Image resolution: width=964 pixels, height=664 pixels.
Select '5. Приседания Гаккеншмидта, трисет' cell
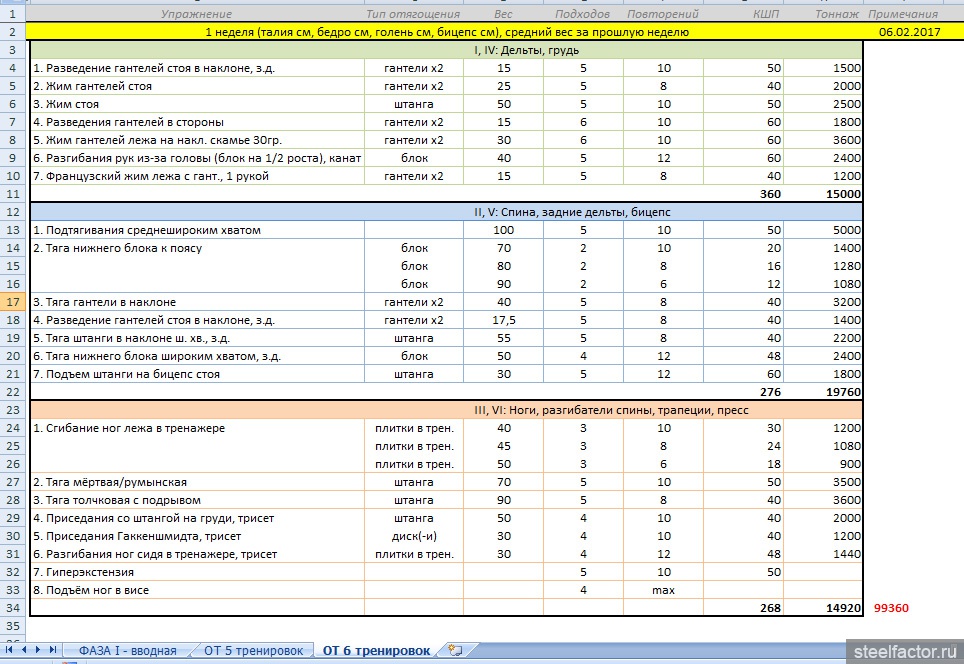(197, 536)
